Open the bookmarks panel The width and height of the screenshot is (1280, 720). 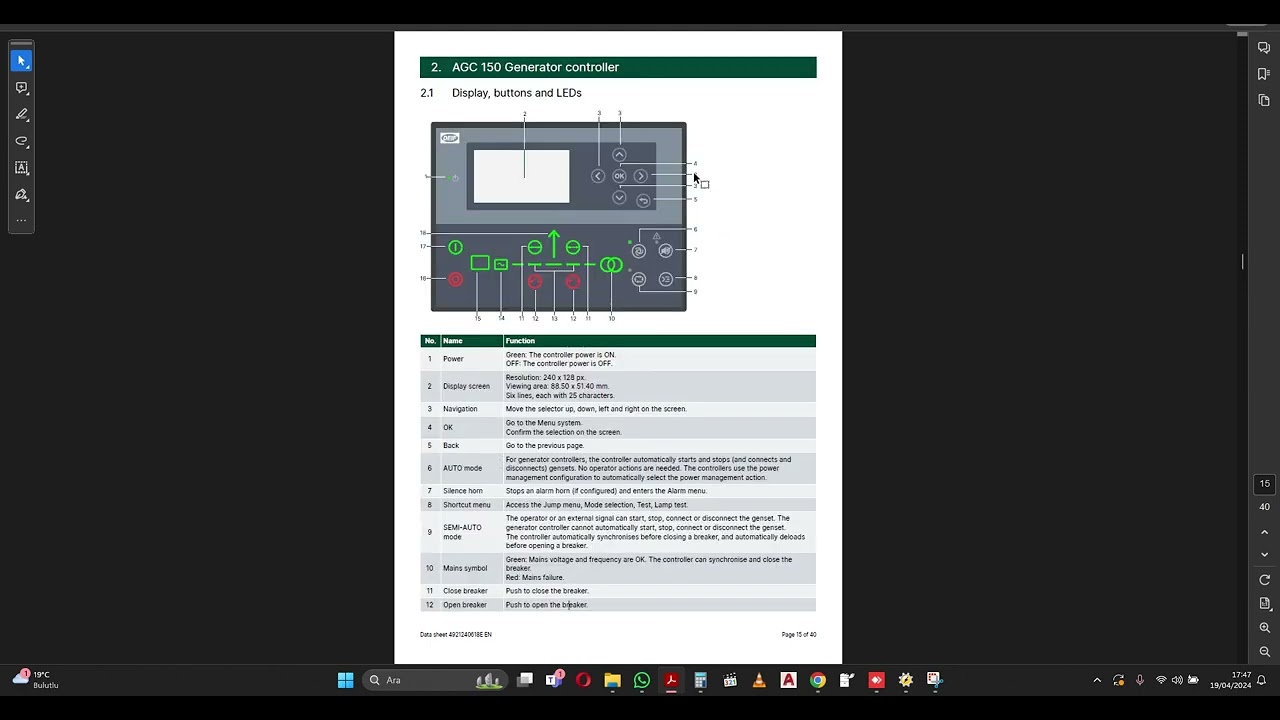click(1264, 74)
